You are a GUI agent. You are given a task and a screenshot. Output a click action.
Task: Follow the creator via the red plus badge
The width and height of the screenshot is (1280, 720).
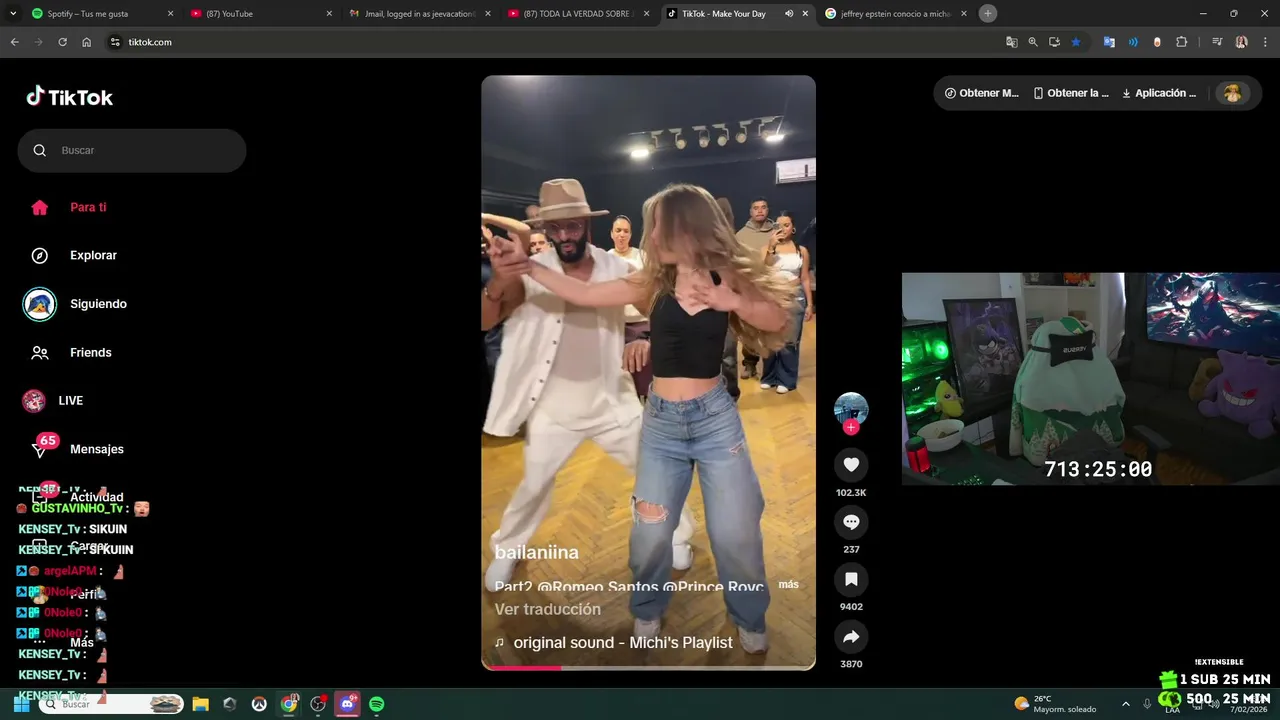tap(851, 427)
